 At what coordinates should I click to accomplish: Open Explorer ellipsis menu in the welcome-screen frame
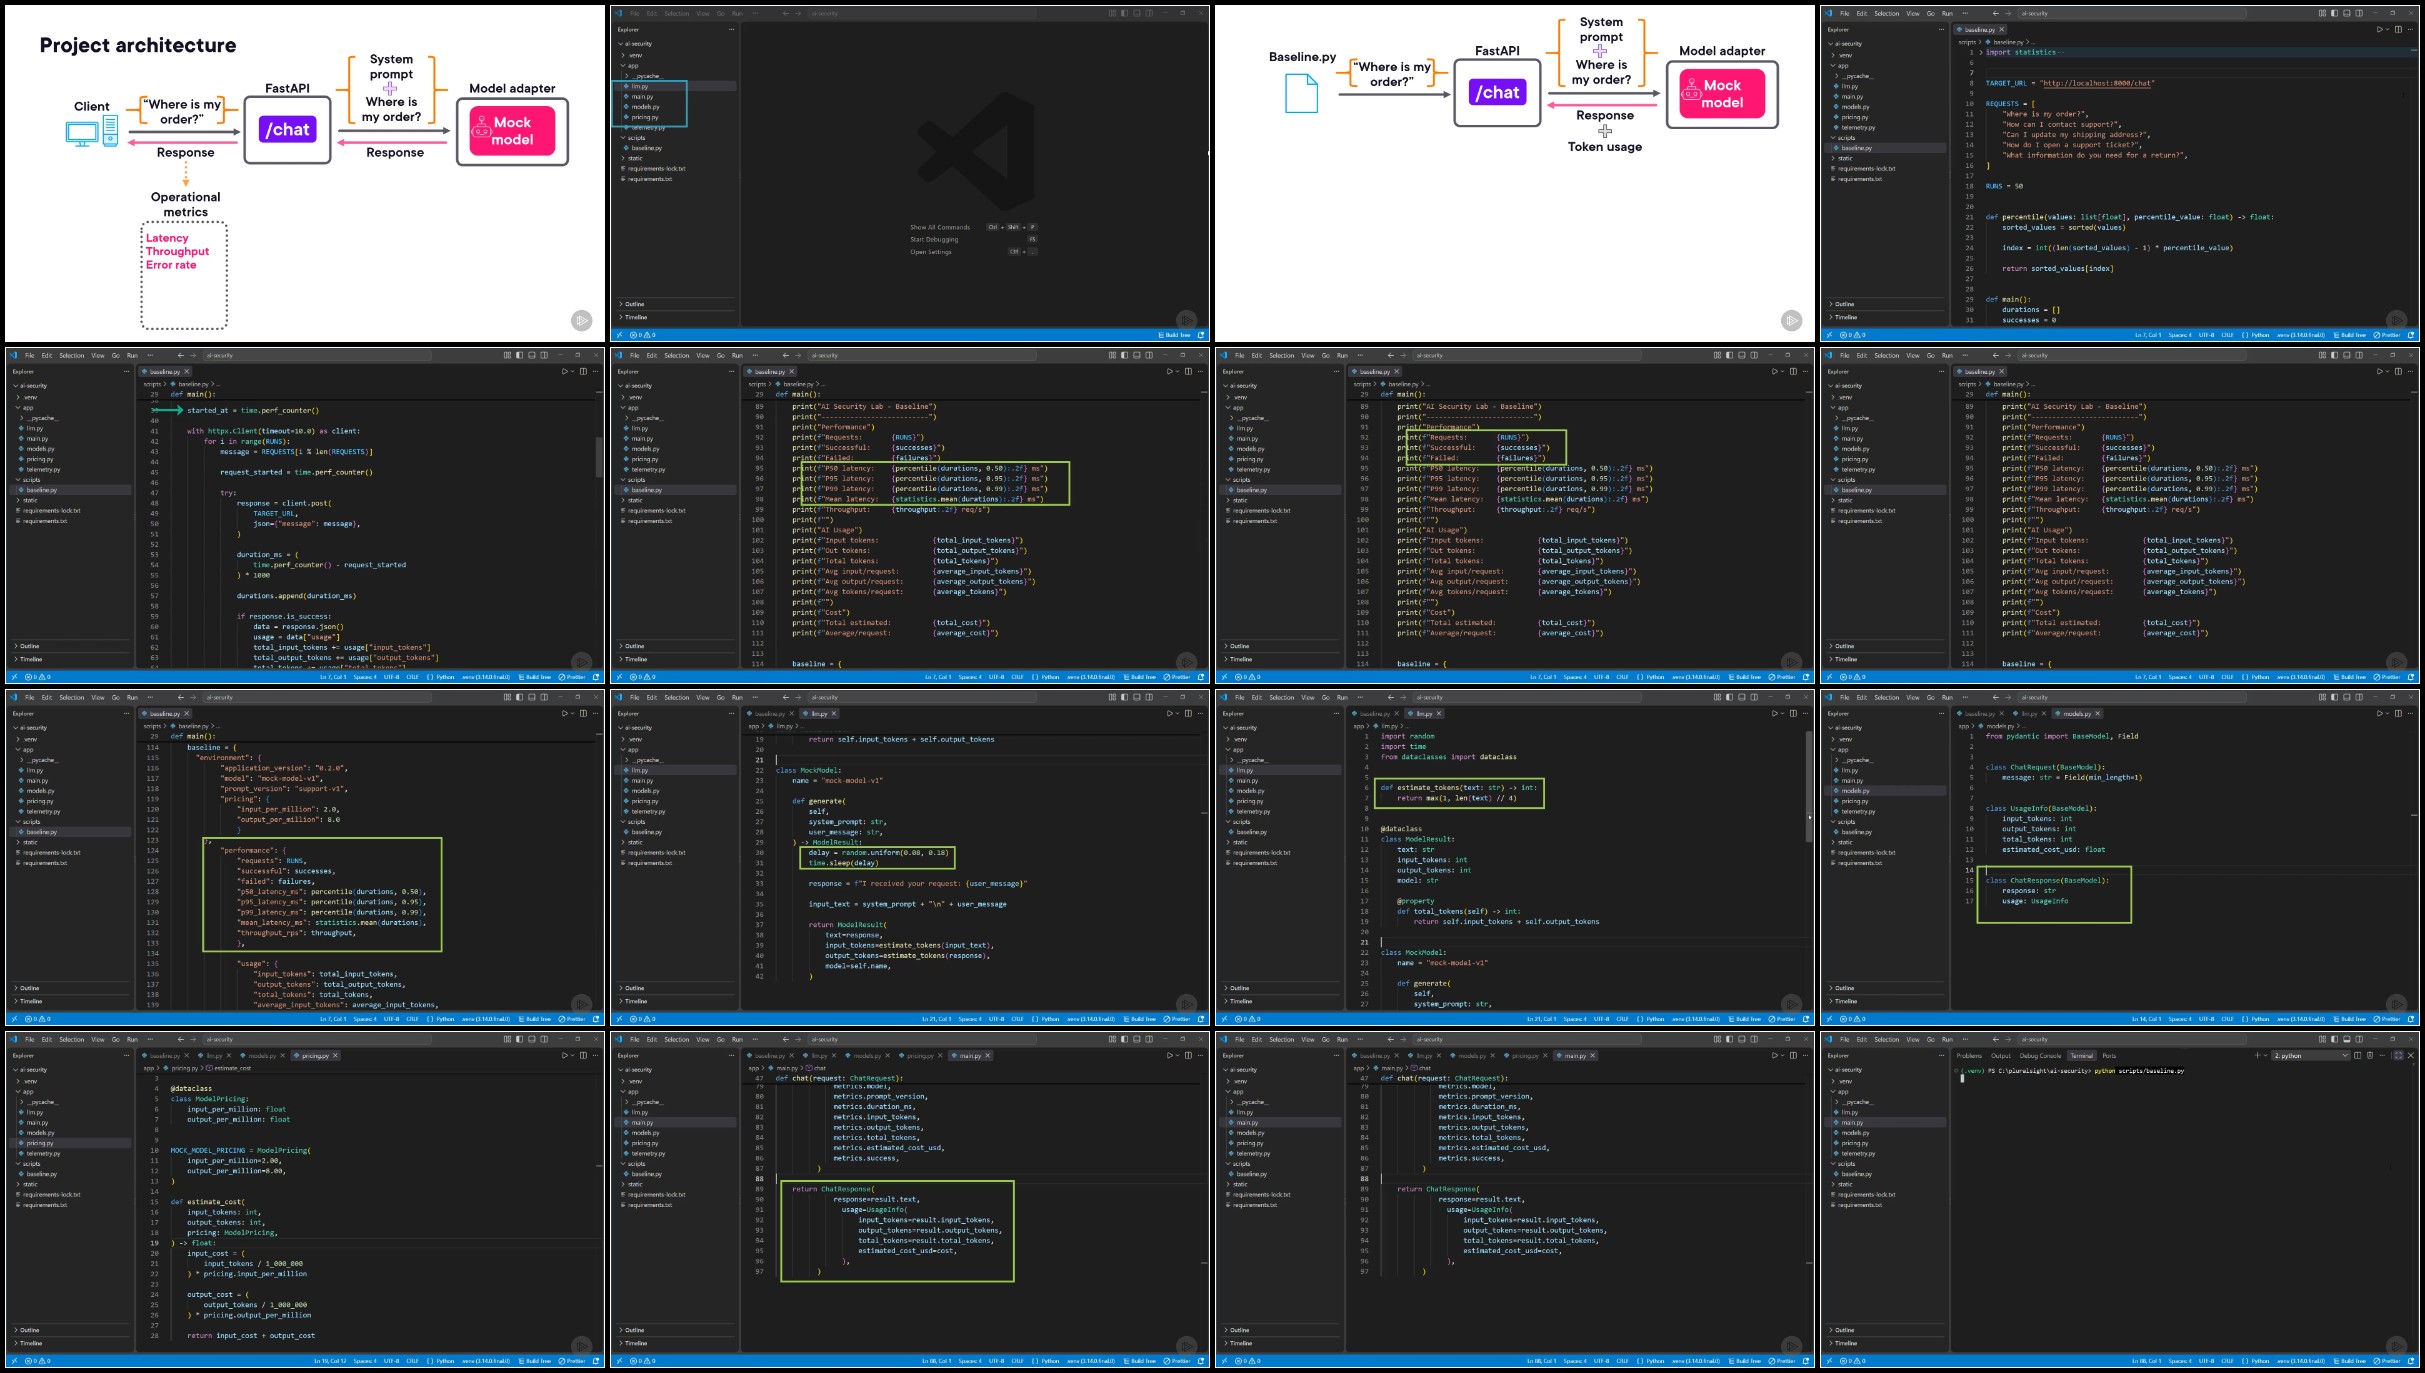731,29
